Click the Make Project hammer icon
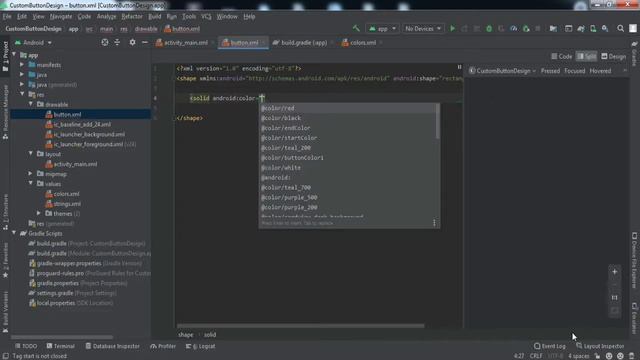Image resolution: width=640 pixels, height=360 pixels. tap(356, 29)
